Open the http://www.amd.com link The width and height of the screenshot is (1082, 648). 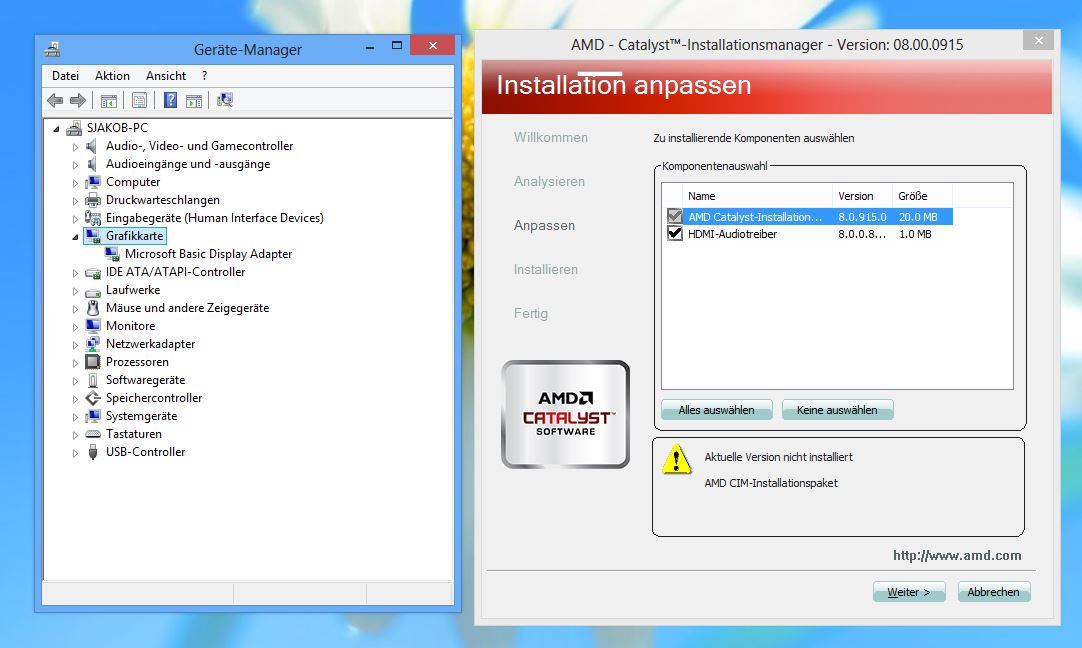pyautogui.click(x=957, y=556)
